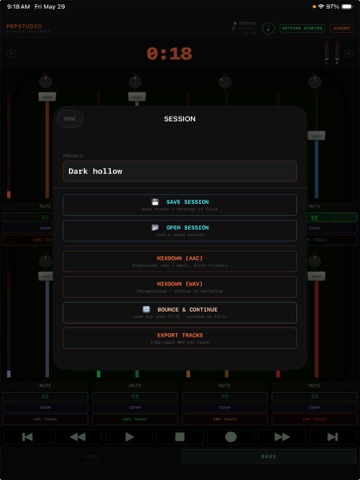Viewport: 360px width, 480px height.
Task: Click the orange top-left track fader handle
Action: coord(47,97)
